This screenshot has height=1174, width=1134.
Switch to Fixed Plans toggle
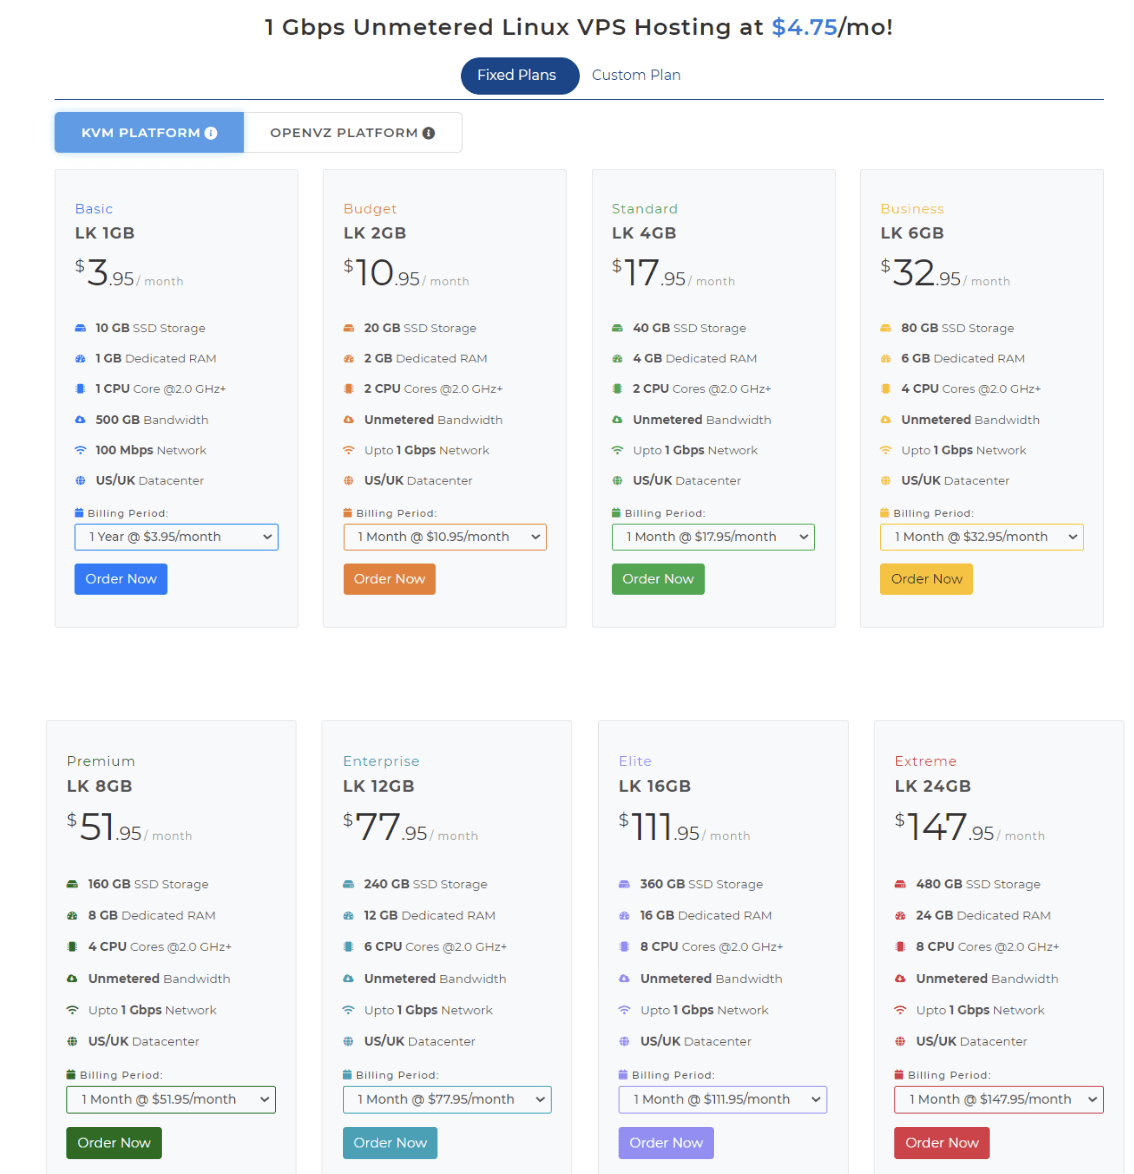(x=517, y=75)
